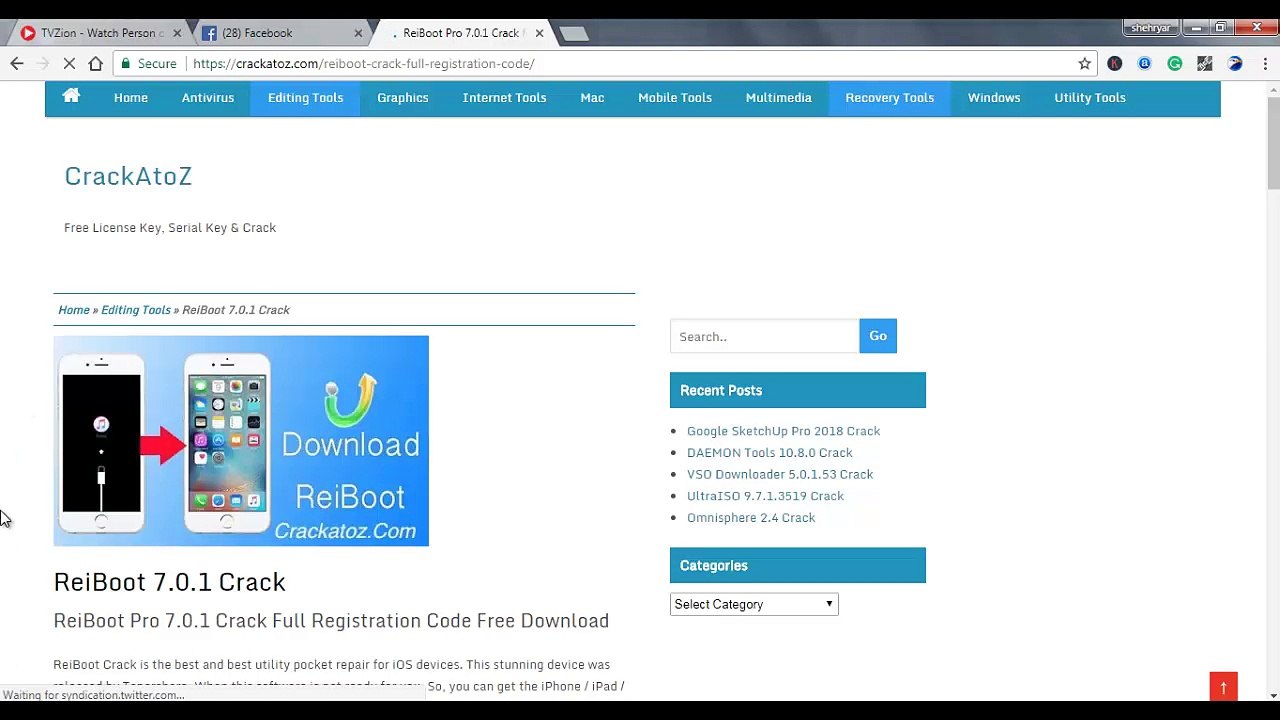Open the browser home page
Image resolution: width=1280 pixels, height=720 pixels.
pos(95,63)
